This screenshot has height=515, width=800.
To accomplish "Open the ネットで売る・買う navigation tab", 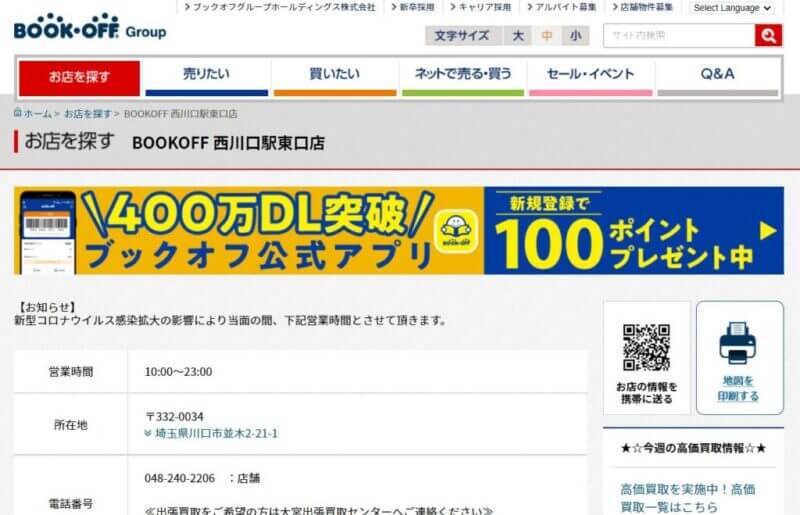I will point(463,78).
